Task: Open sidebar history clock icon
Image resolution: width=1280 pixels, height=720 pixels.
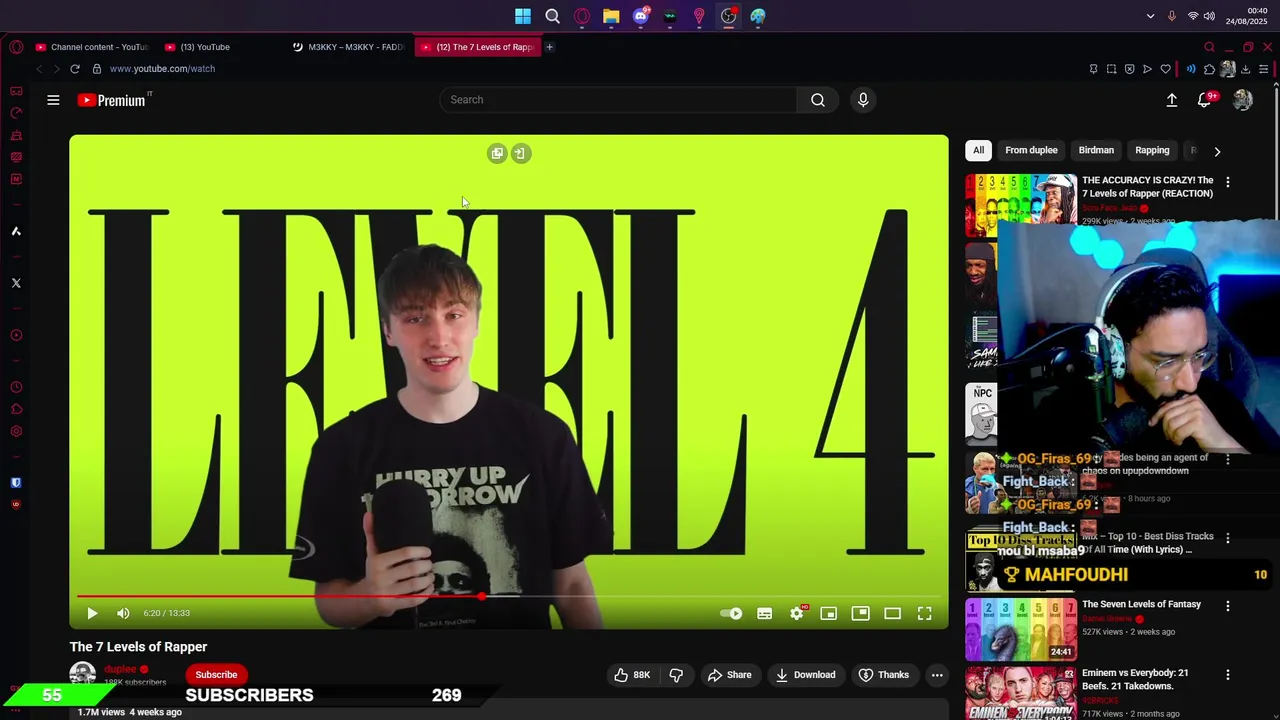Action: 16,388
